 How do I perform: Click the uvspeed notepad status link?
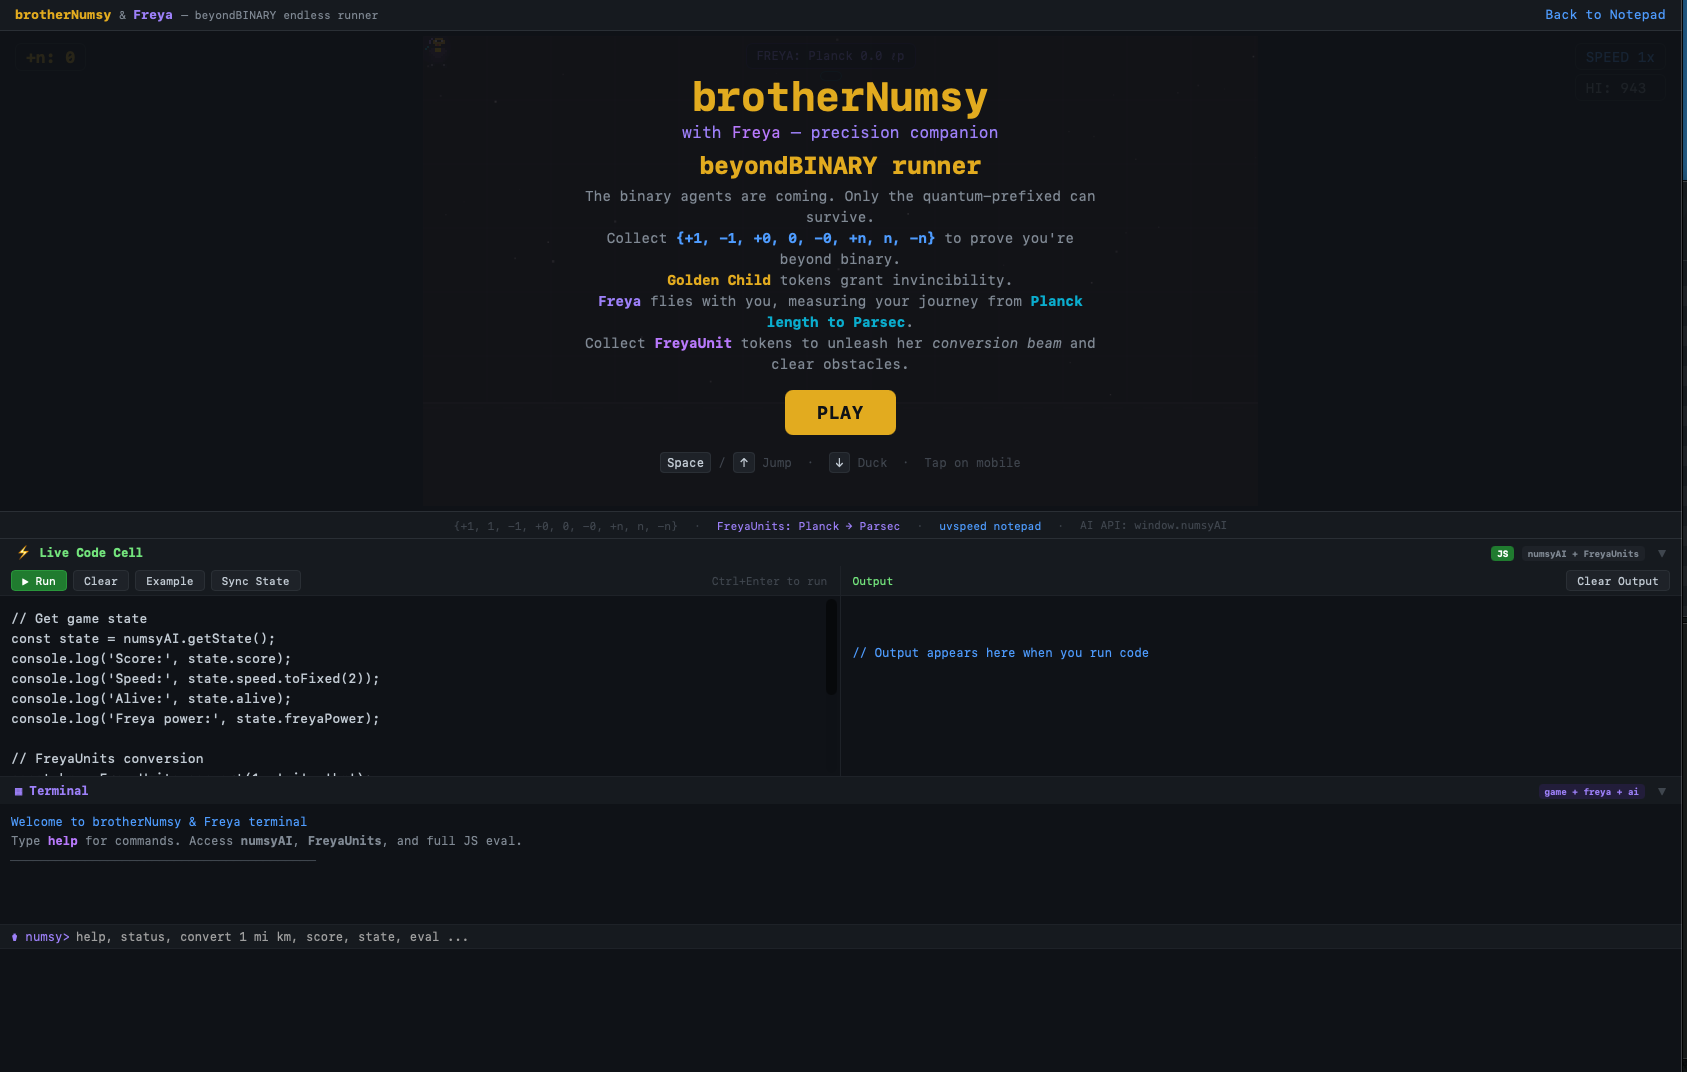[989, 525]
